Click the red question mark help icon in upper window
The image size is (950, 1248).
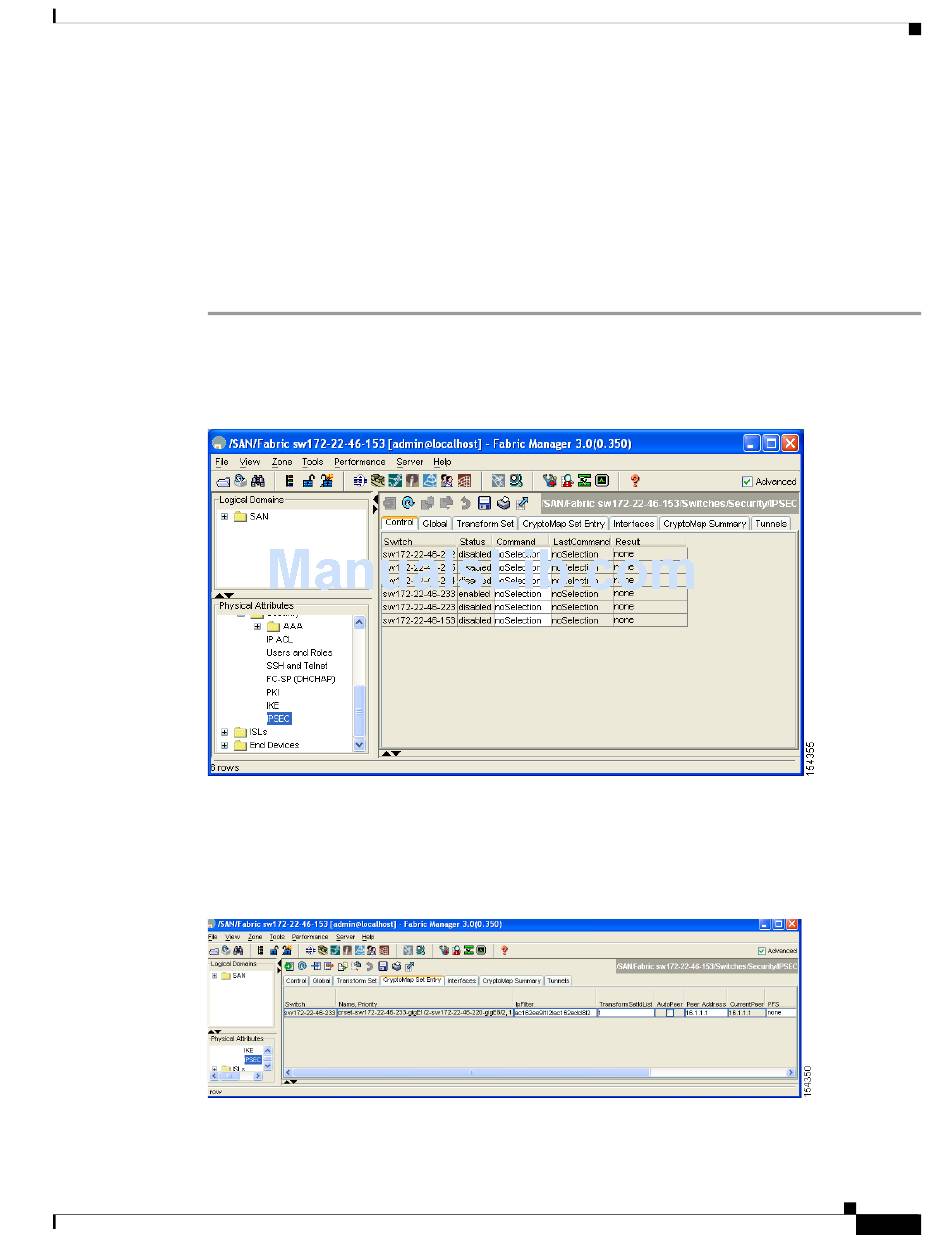[x=634, y=481]
